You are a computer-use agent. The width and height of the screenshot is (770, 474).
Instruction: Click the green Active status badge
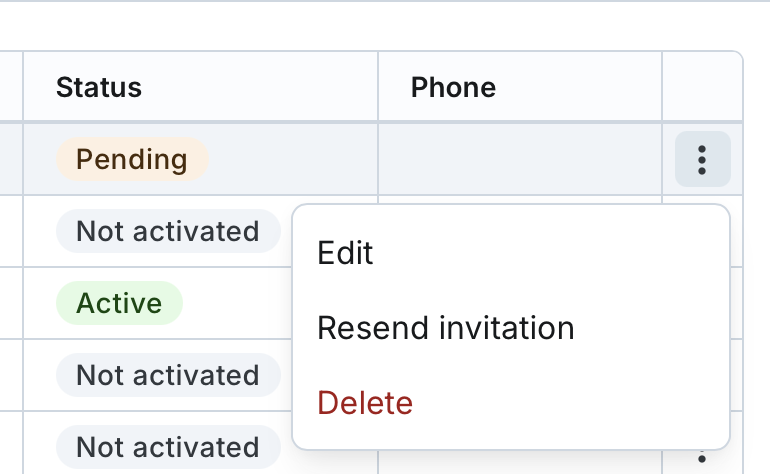click(119, 303)
